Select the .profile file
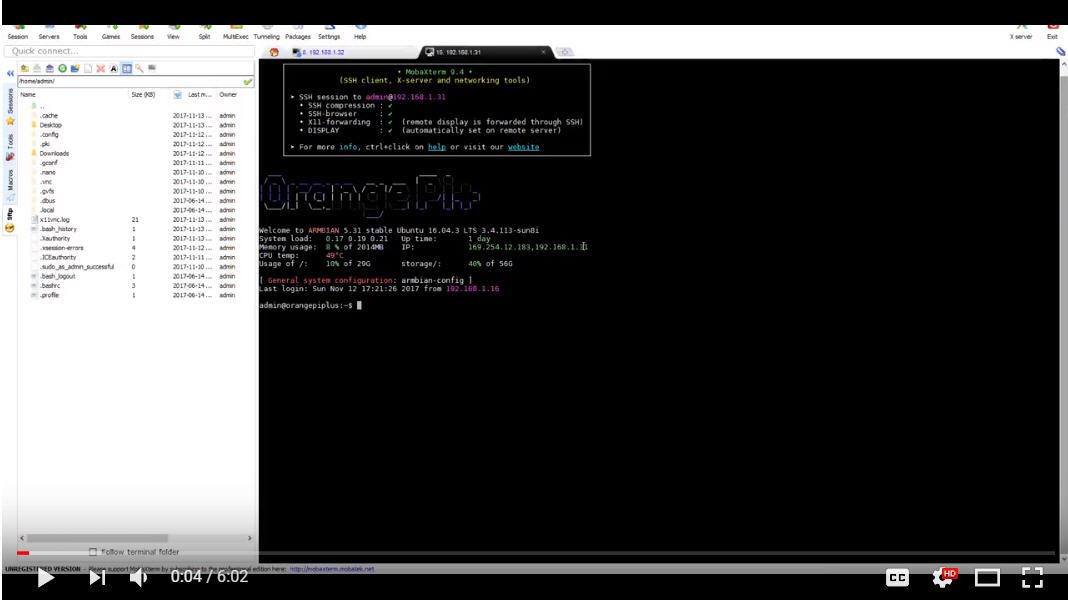1068x601 pixels. coord(136,295)
